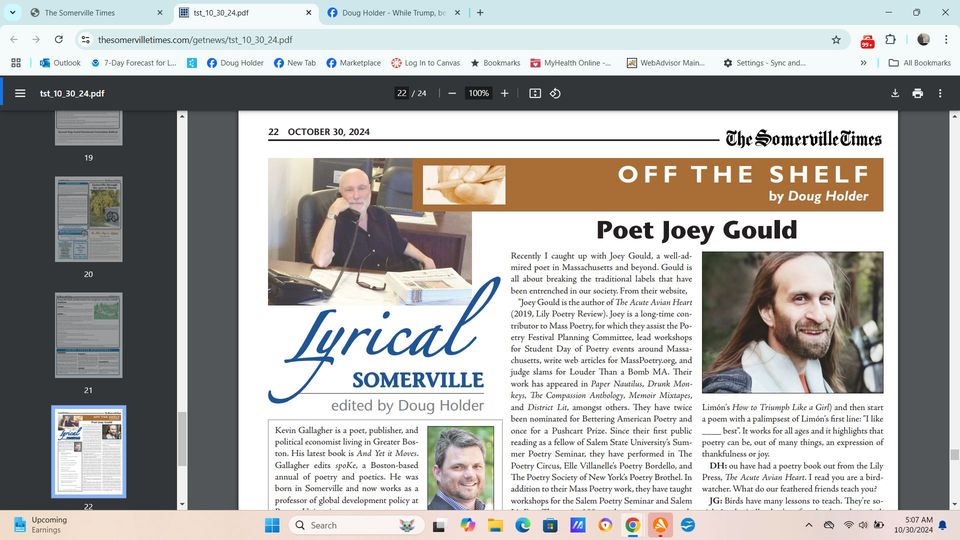This screenshot has height=540, width=960.
Task: Click the document vertical scrollbar handle
Action: (954, 454)
